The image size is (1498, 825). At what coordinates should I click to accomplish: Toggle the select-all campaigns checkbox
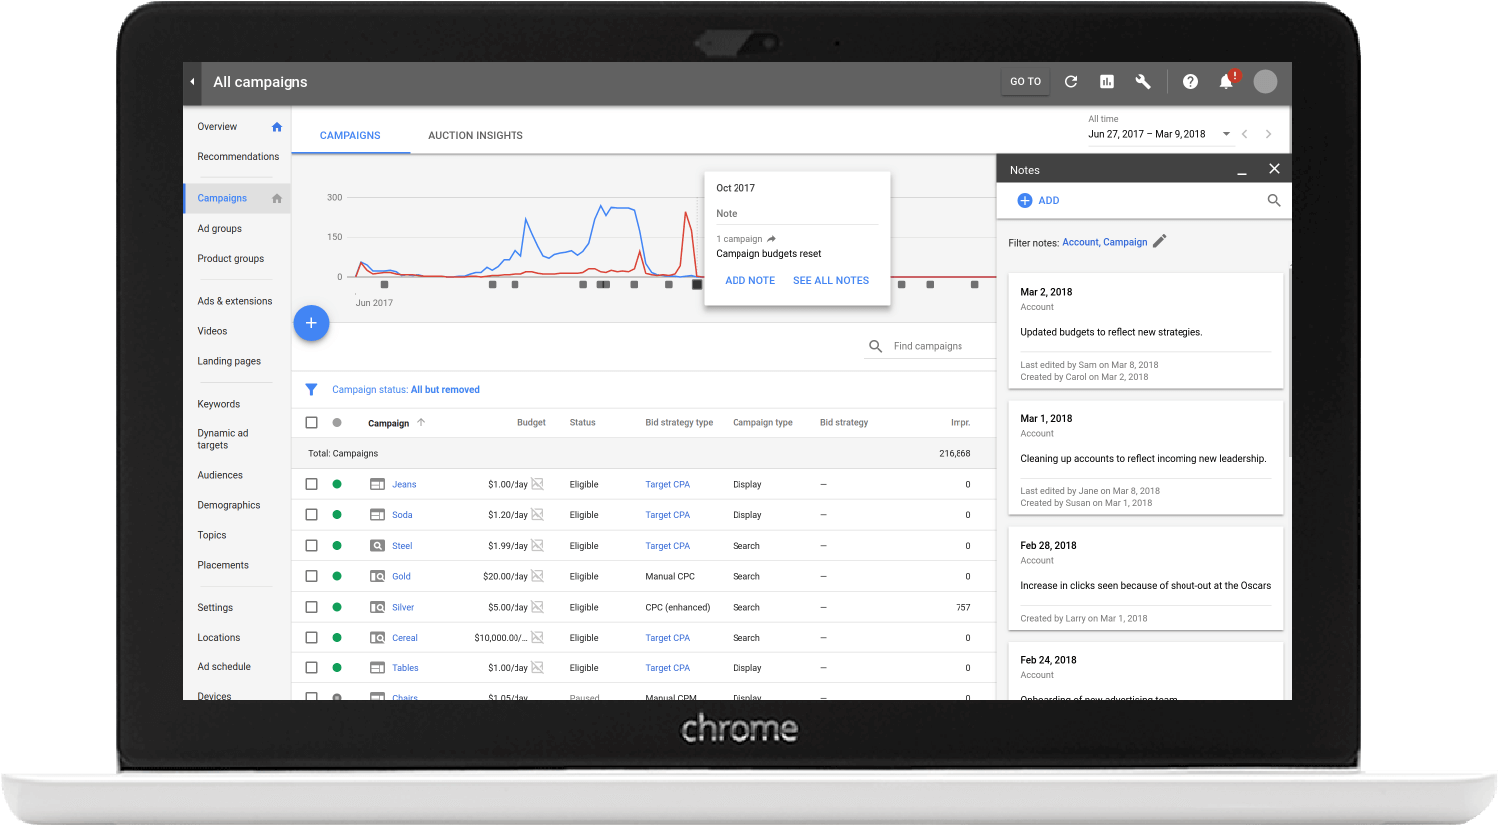click(x=311, y=423)
